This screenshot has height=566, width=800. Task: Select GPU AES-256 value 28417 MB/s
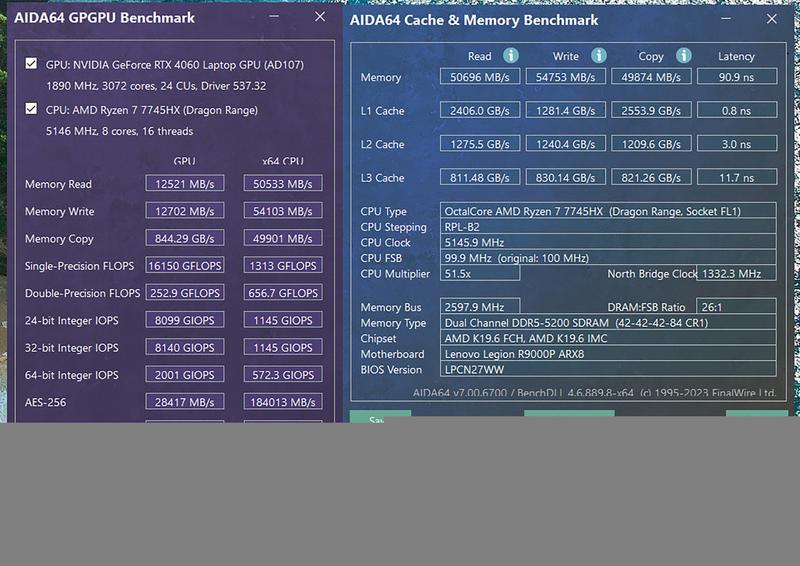[x=185, y=402]
